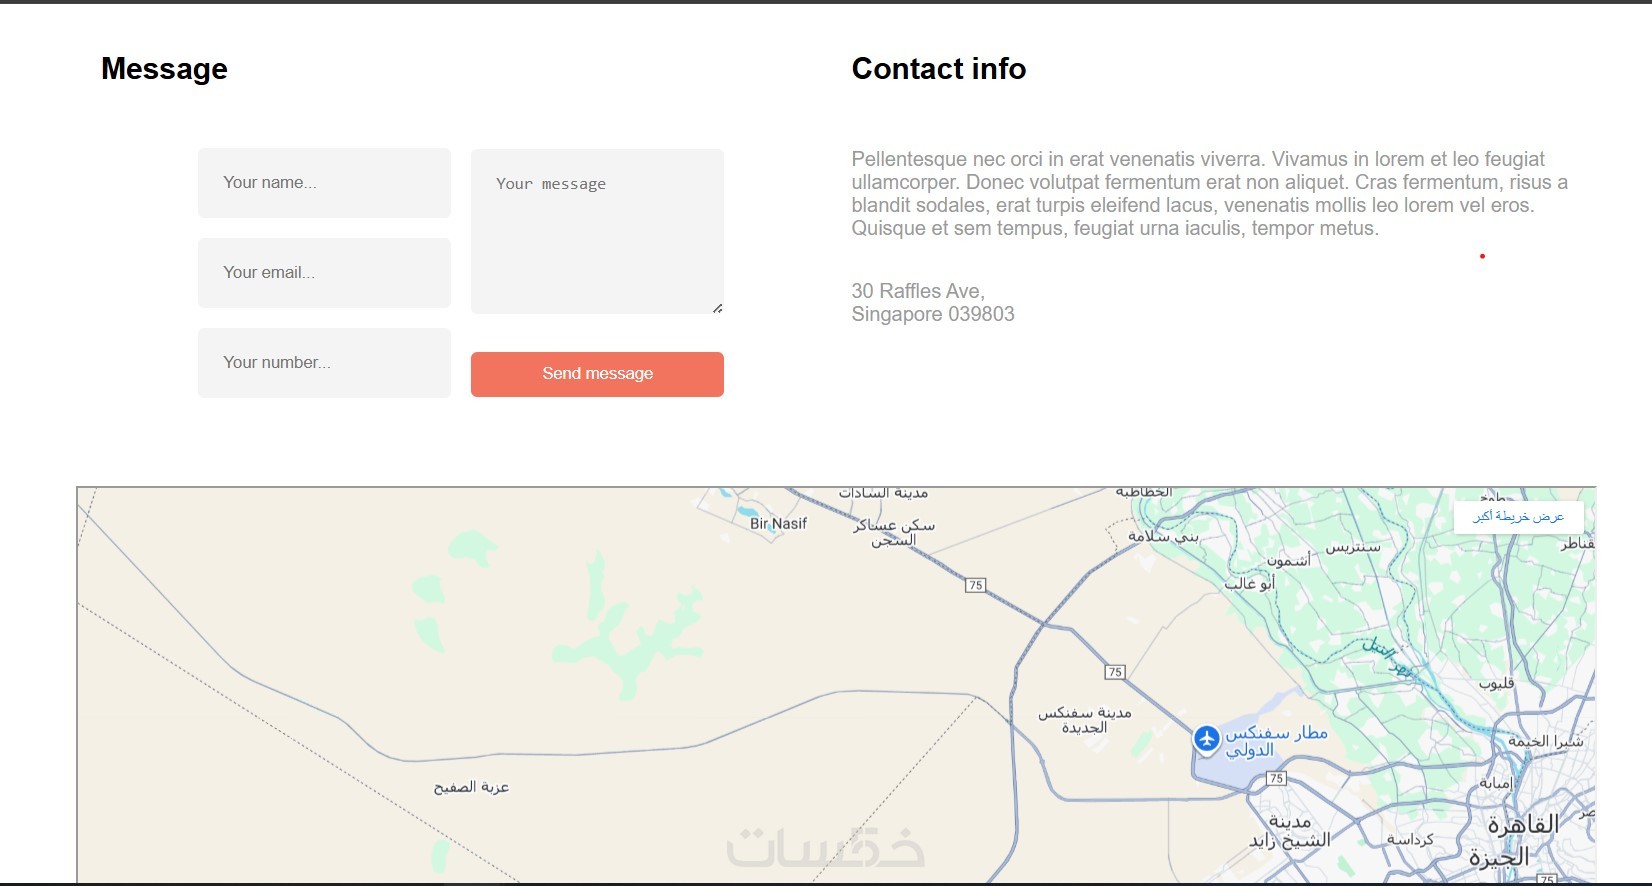Viewport: 1652px width, 886px height.
Task: Select the Your number input box
Action: (x=324, y=363)
